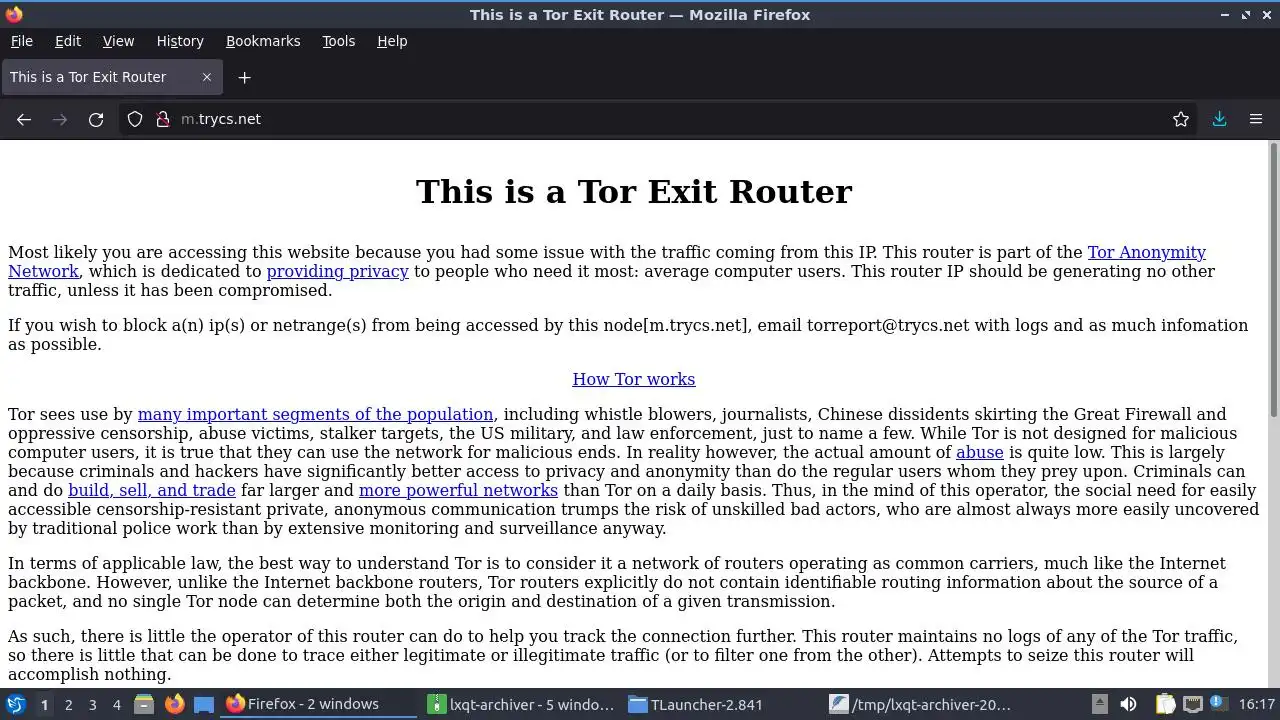Screen dimensions: 1280x720
Task: Open the File menu
Action: (21, 41)
